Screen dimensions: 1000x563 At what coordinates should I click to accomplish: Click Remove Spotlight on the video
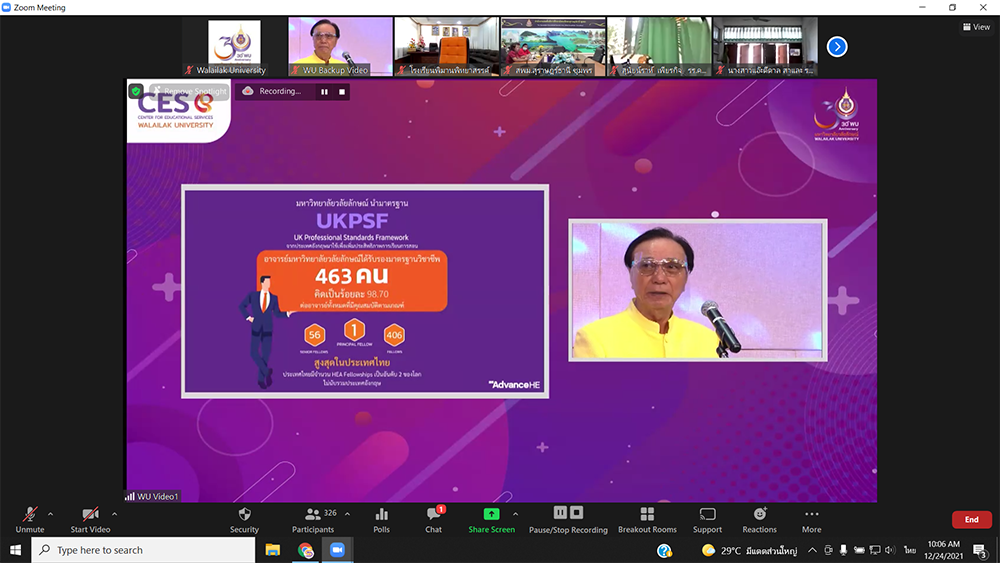click(x=195, y=91)
